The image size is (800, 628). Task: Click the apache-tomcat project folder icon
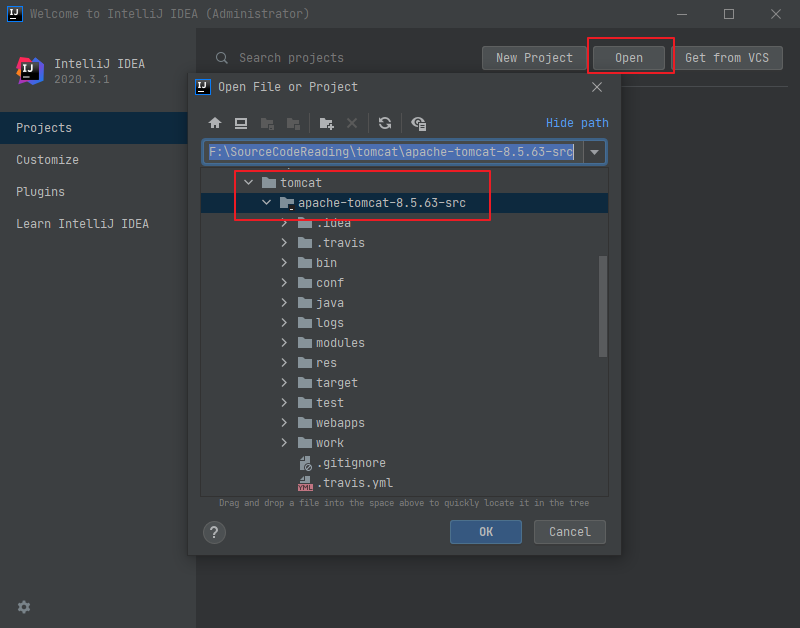287,203
